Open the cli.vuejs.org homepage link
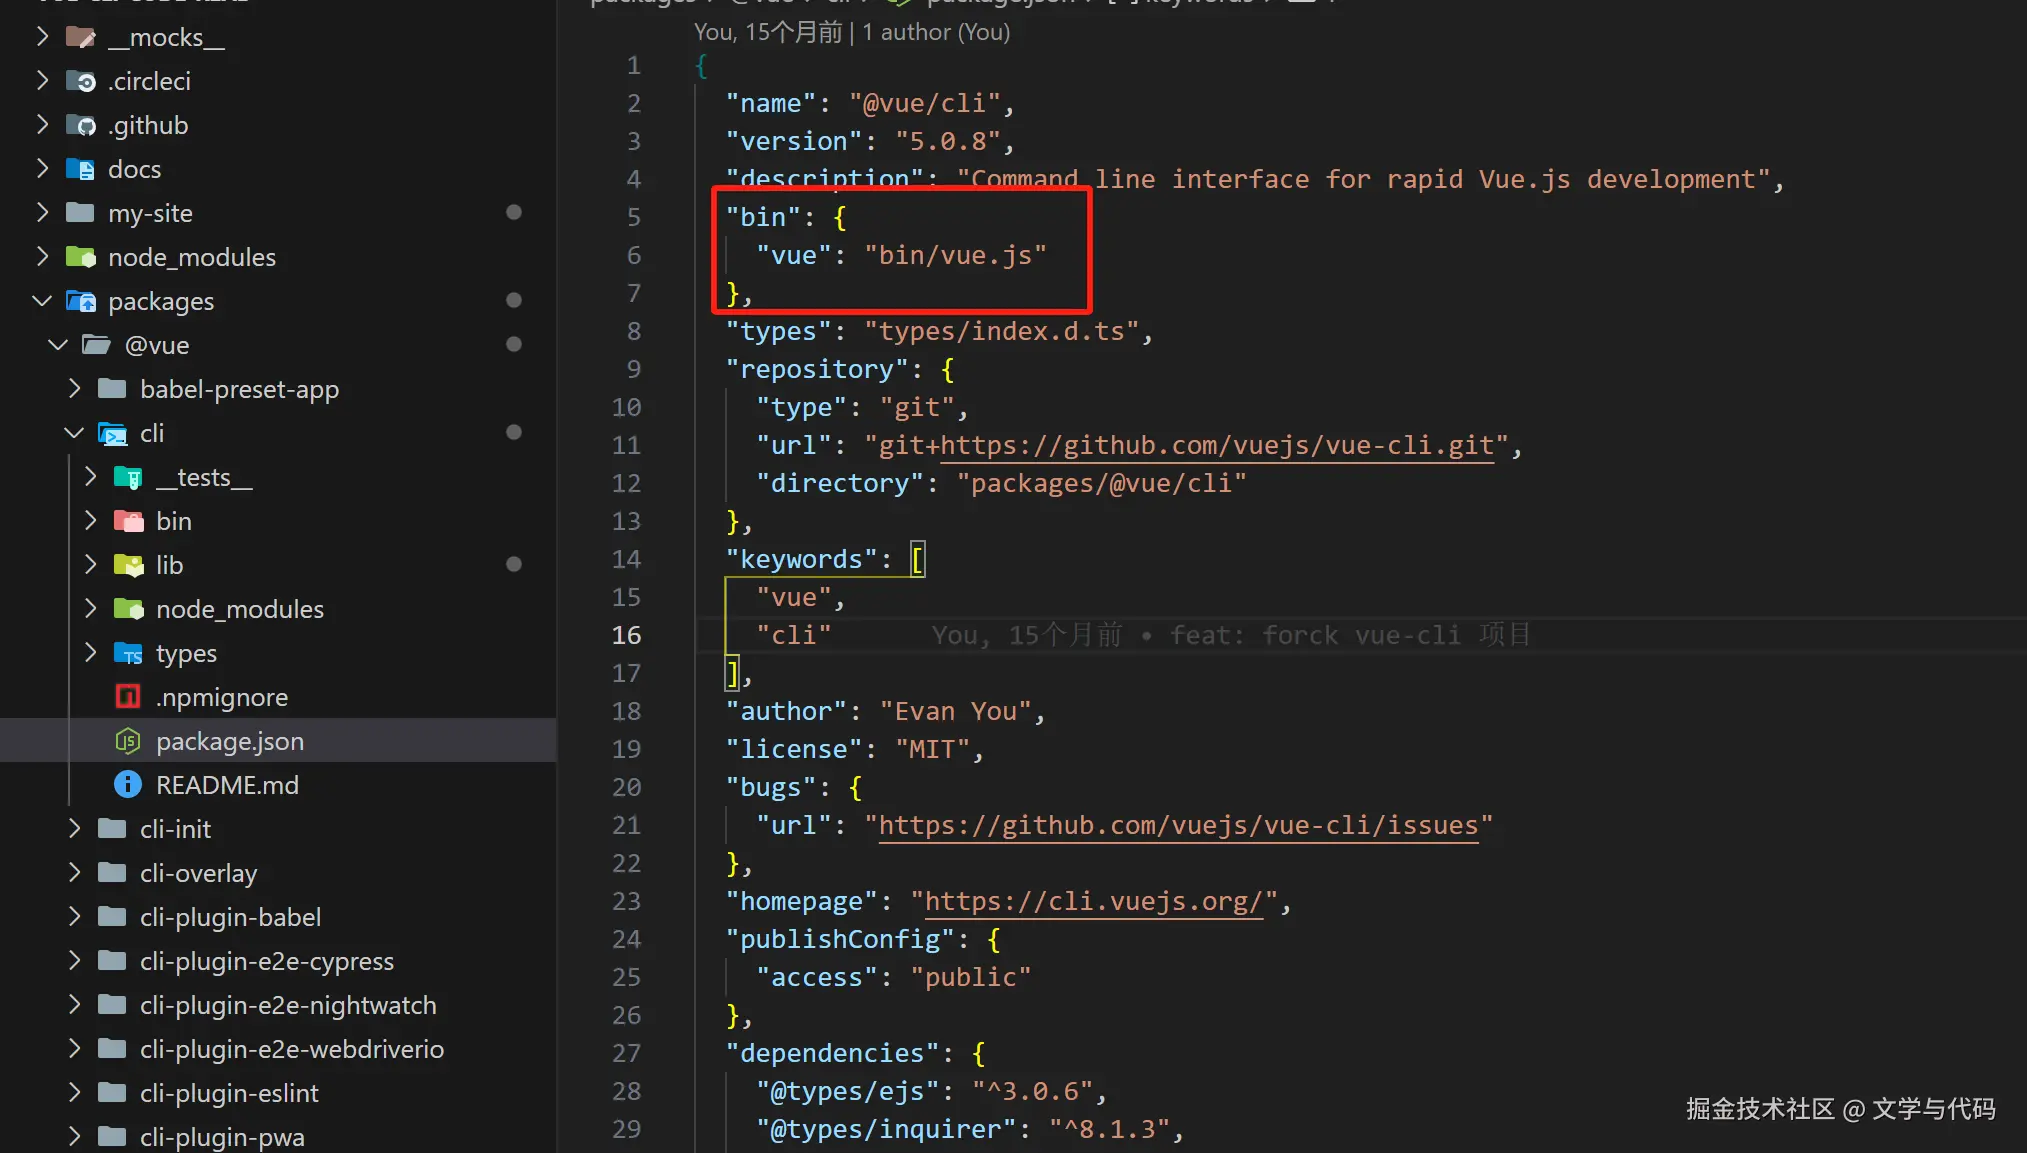Image resolution: width=2027 pixels, height=1153 pixels. (x=1093, y=901)
